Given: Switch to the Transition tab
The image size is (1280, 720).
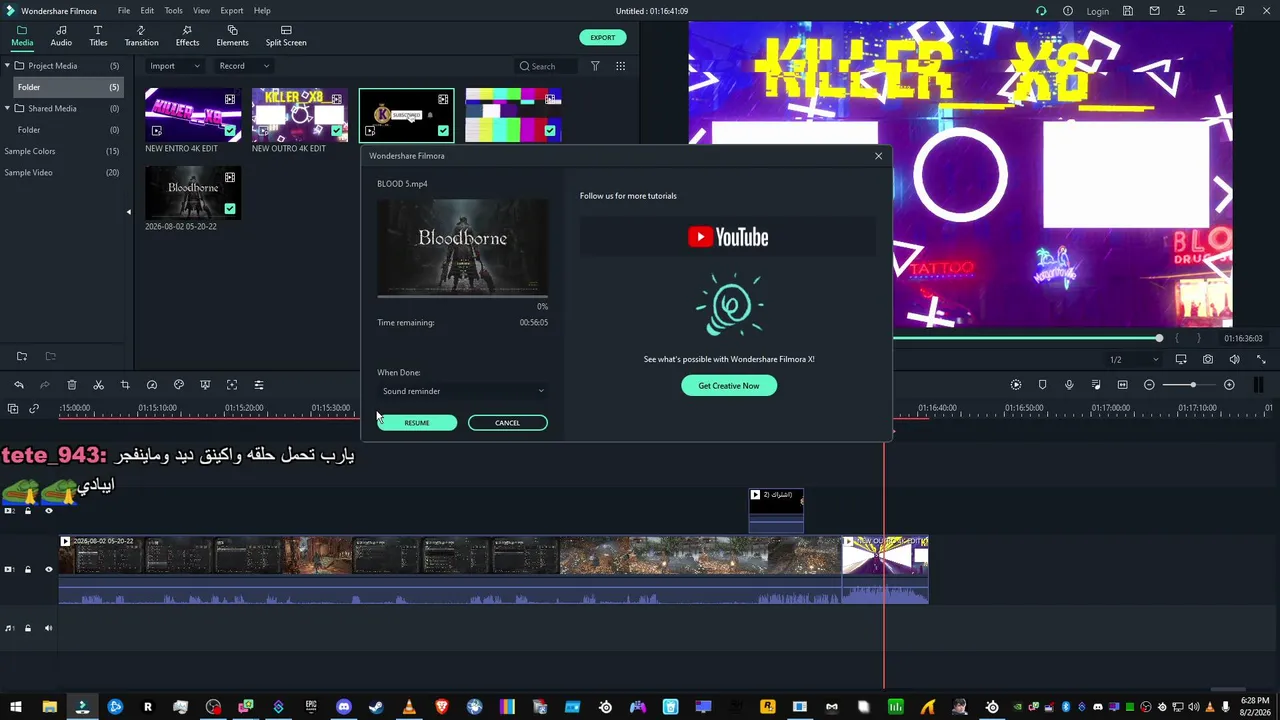Looking at the screenshot, I should point(141,36).
